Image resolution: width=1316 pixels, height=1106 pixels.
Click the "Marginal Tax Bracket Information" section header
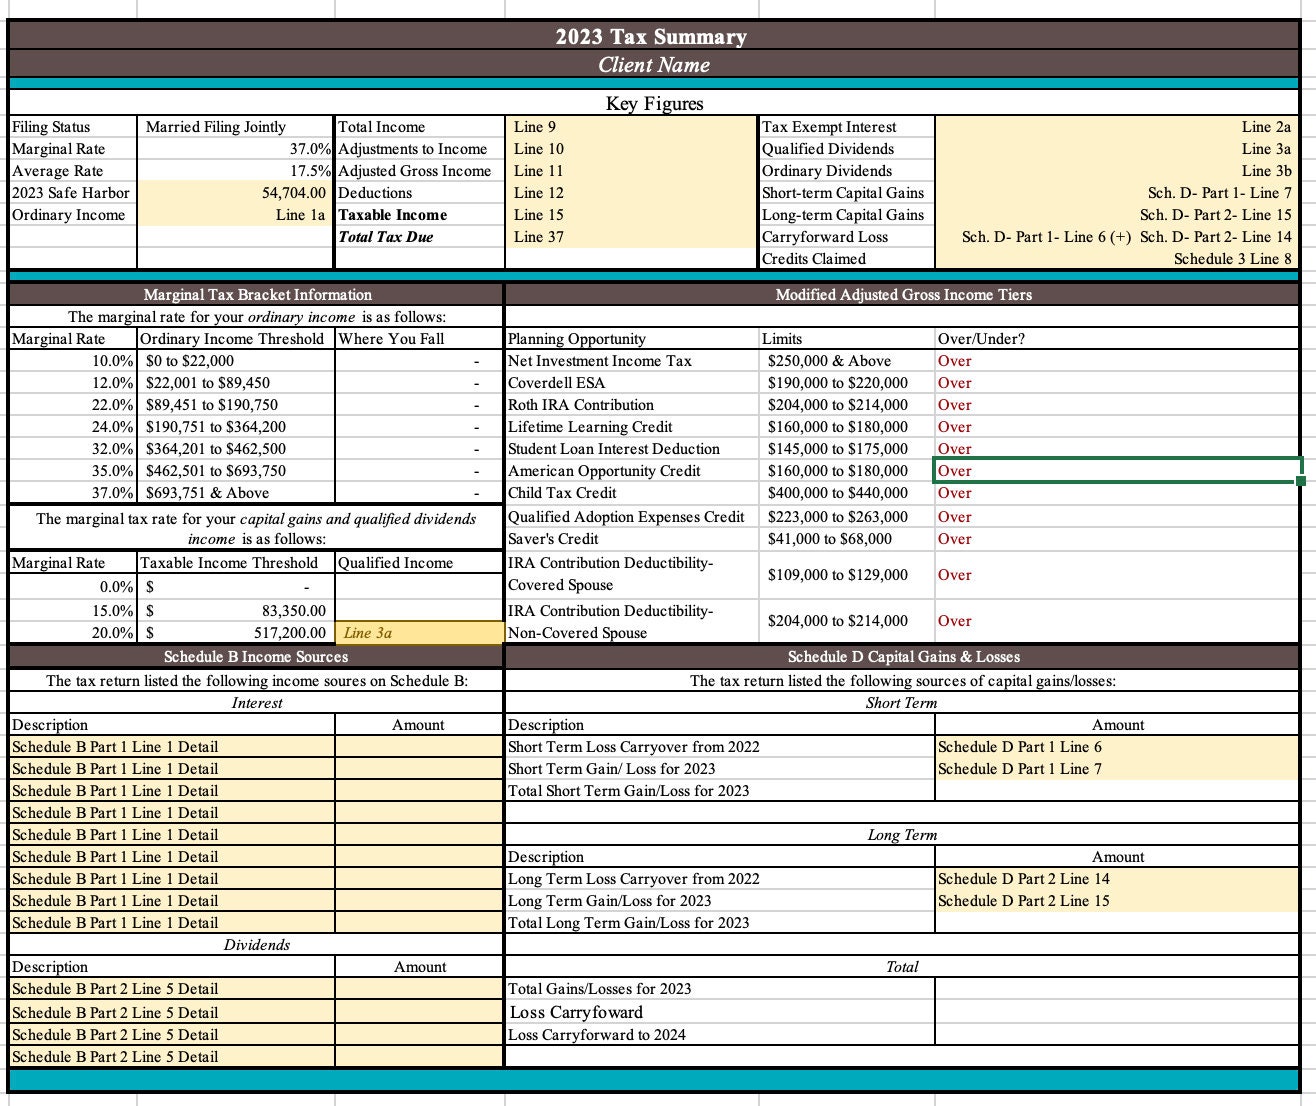click(x=257, y=295)
